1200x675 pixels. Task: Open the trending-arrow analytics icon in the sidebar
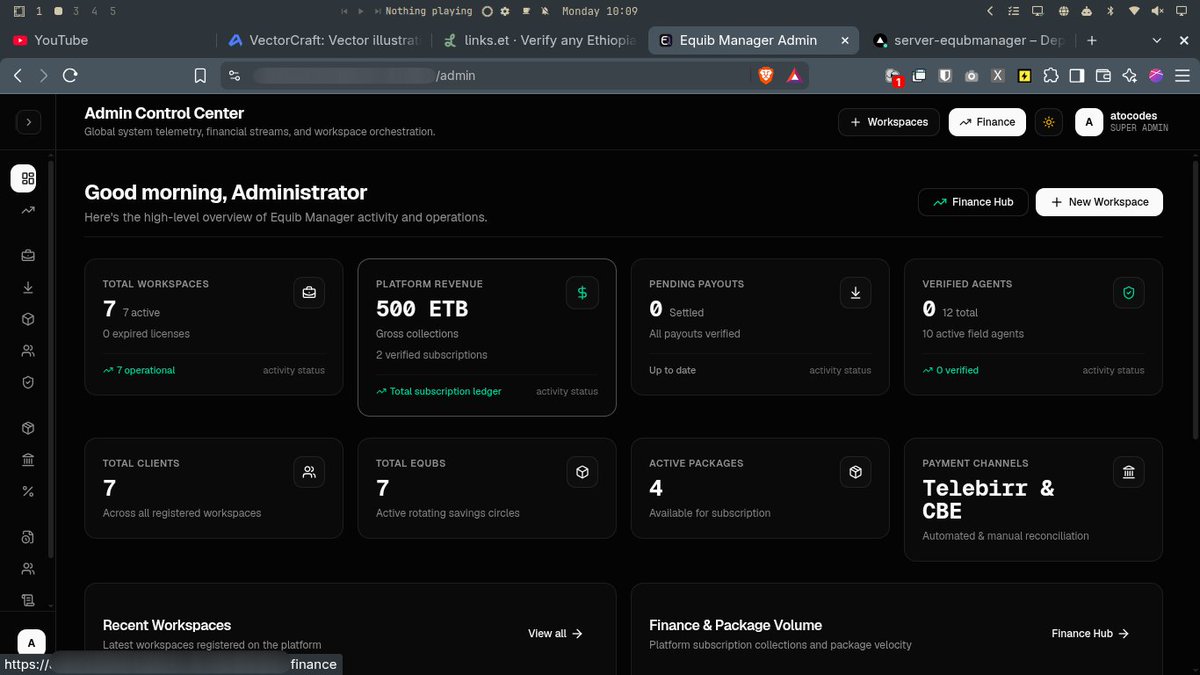point(28,210)
